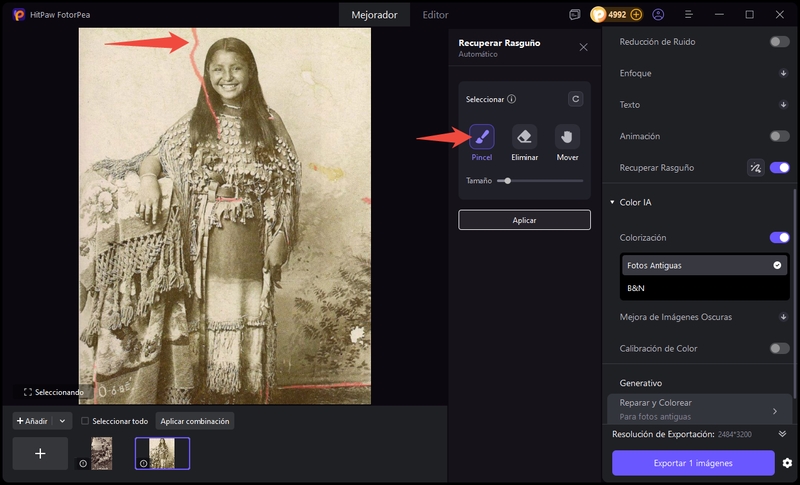Expand the Enfoque options arrow
The width and height of the screenshot is (800, 485).
click(x=783, y=73)
